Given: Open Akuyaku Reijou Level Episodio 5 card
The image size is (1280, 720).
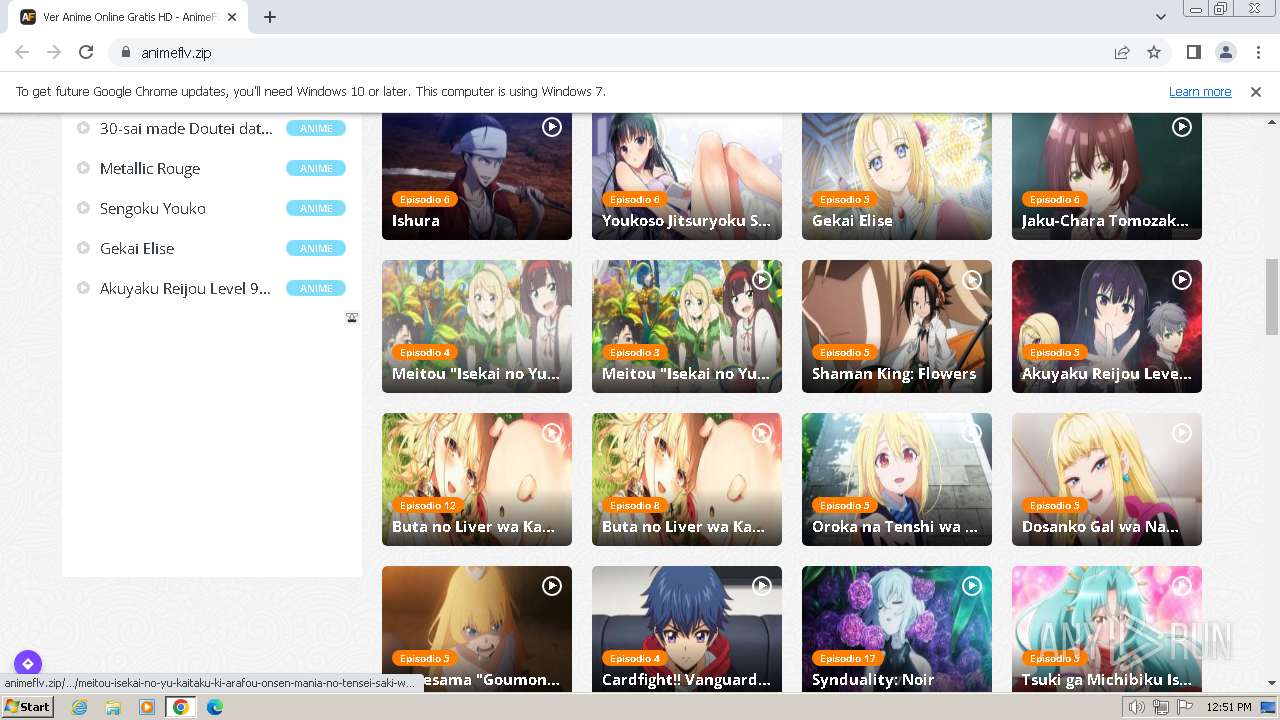Looking at the screenshot, I should coord(1107,326).
